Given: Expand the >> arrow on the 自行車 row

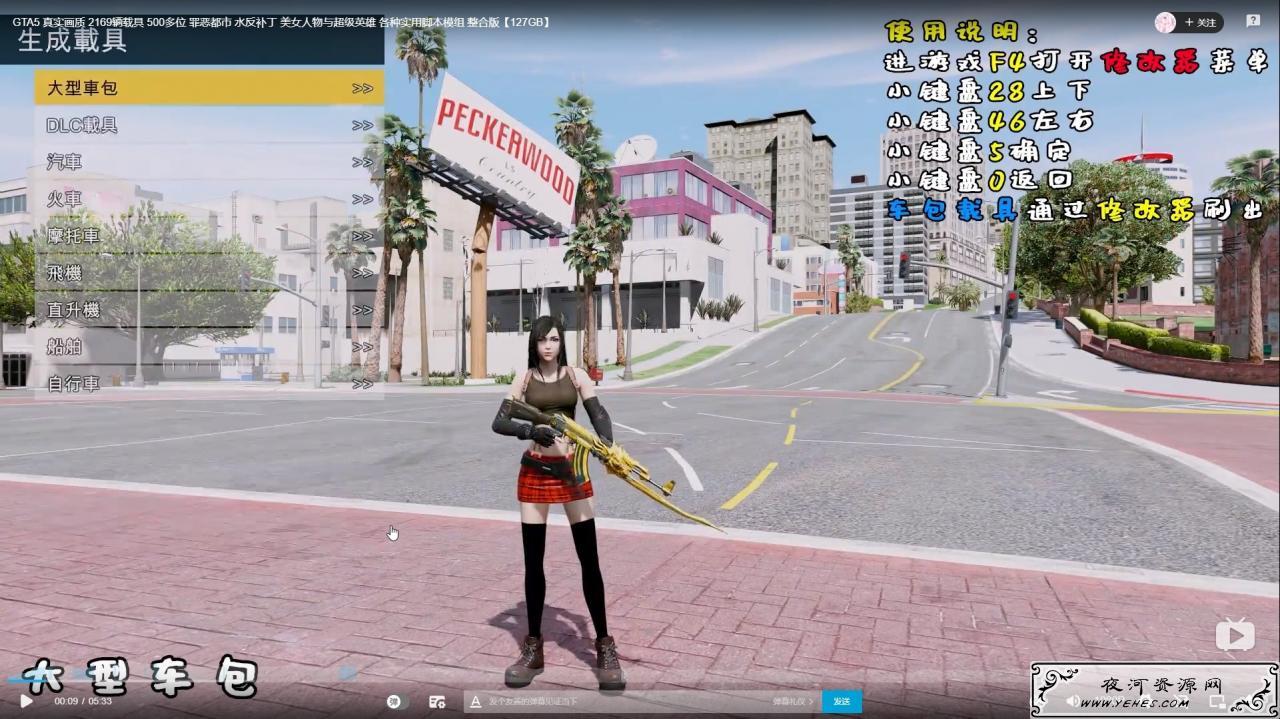Looking at the screenshot, I should pos(362,384).
